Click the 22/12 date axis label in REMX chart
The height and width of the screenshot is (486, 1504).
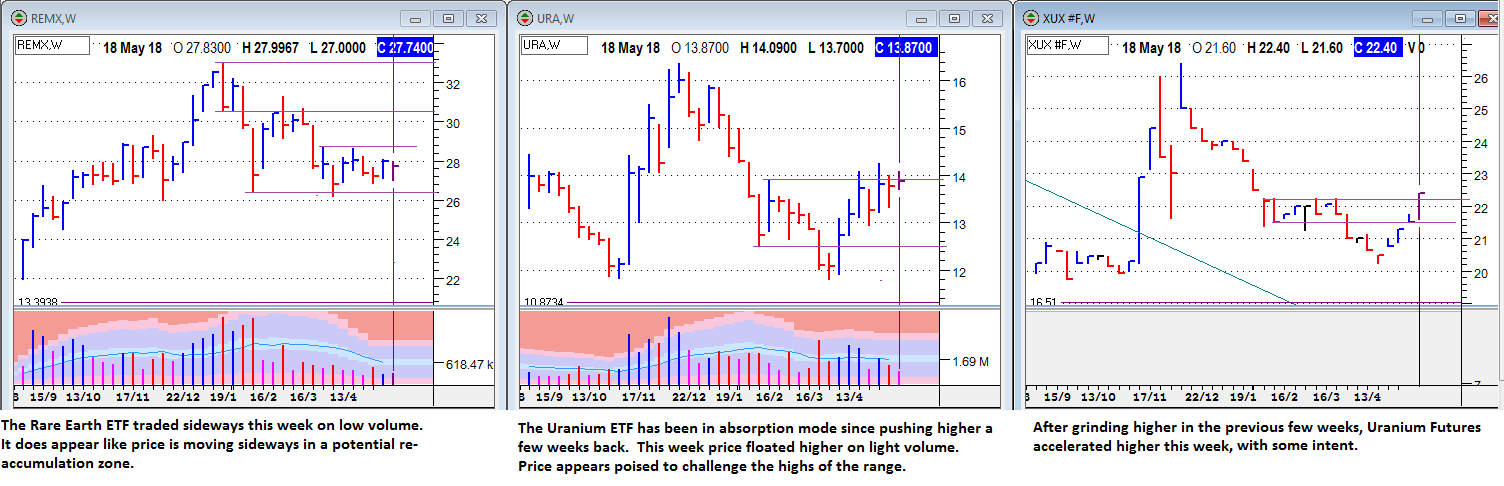click(183, 397)
